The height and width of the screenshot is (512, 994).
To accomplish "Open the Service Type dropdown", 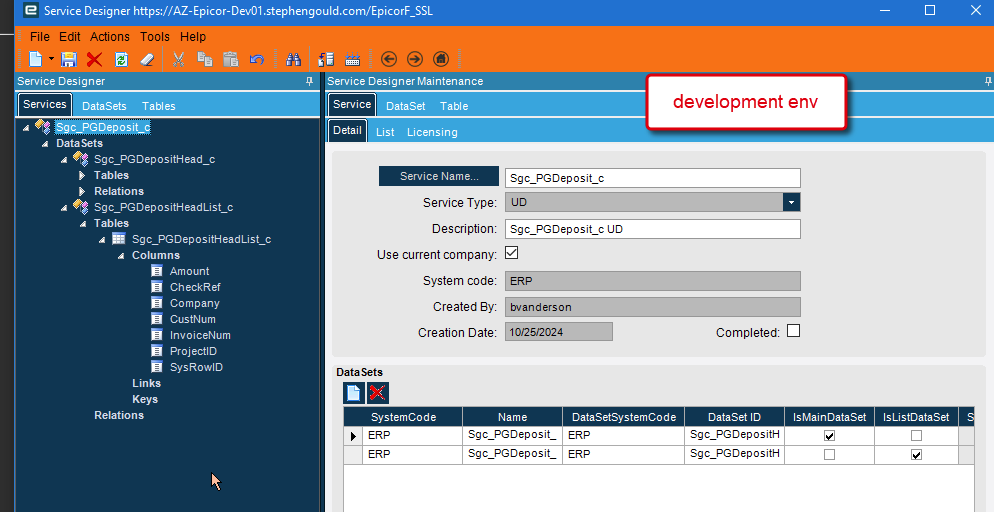I will 792,202.
